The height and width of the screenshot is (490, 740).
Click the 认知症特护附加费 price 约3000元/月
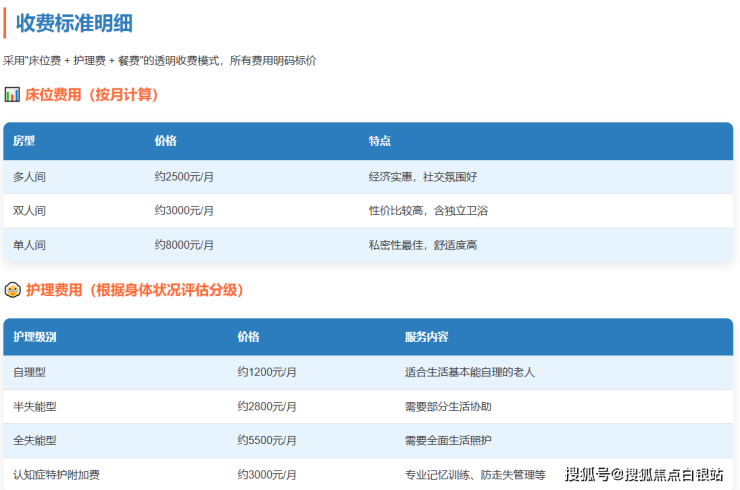[267, 475]
